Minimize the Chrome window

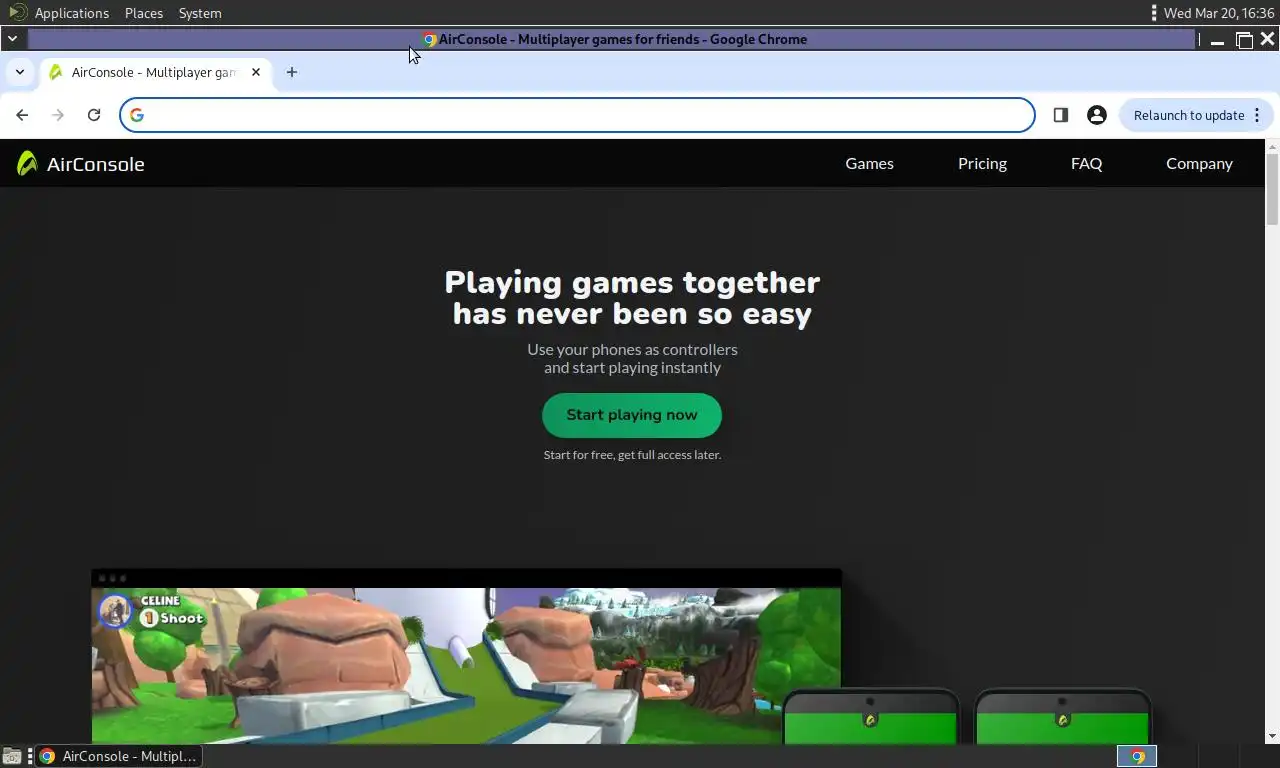pyautogui.click(x=1217, y=40)
